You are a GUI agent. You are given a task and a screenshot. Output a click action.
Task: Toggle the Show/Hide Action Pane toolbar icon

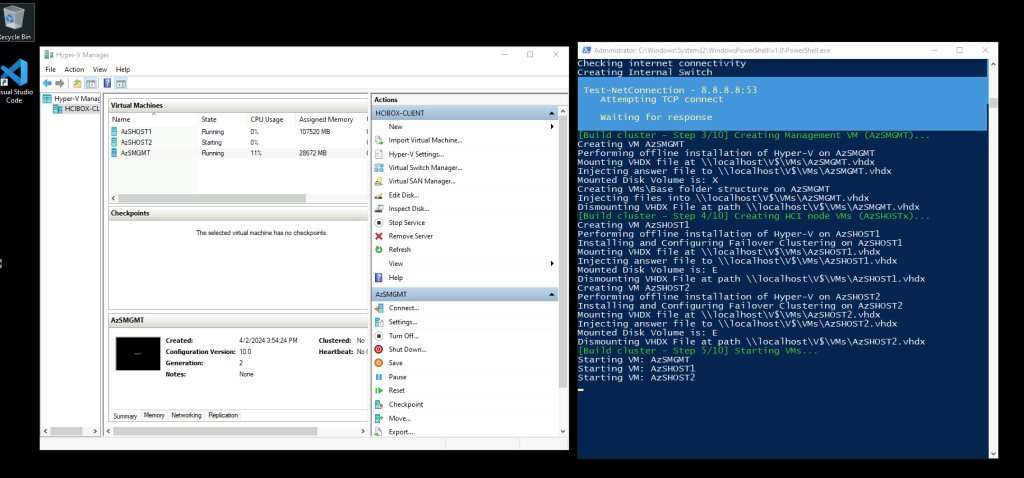click(120, 83)
